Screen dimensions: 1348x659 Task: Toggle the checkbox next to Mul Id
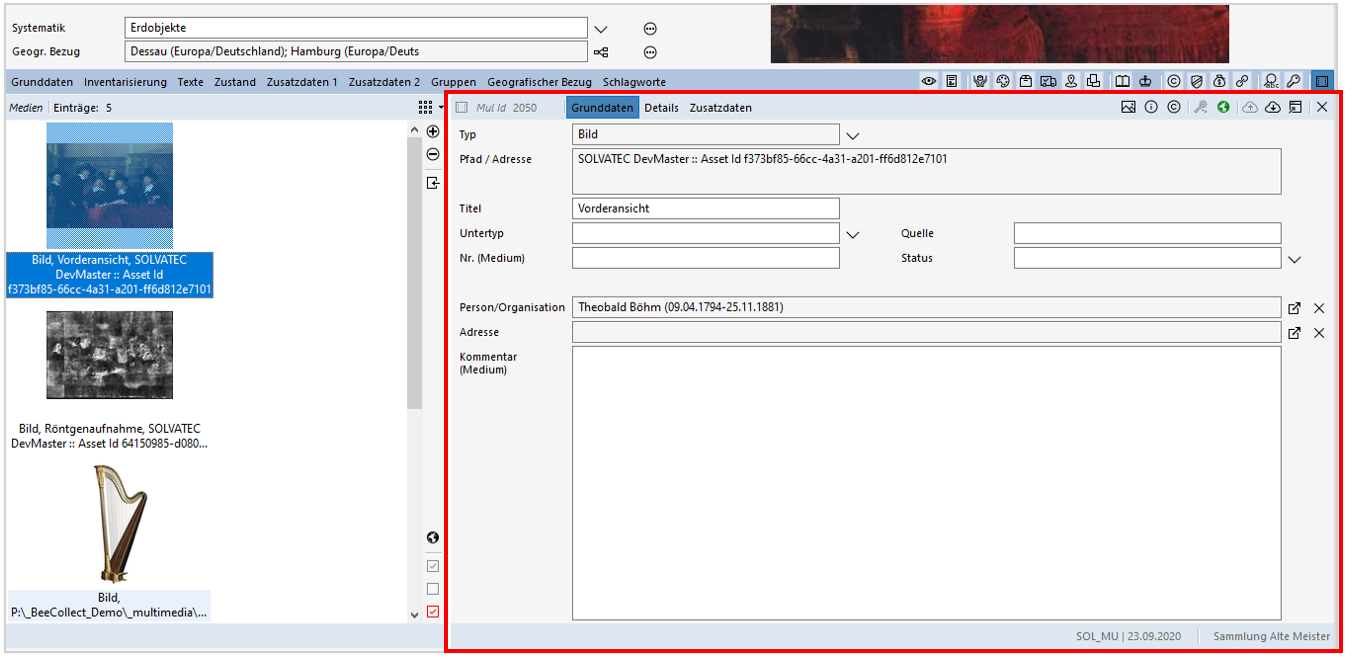pyautogui.click(x=461, y=108)
